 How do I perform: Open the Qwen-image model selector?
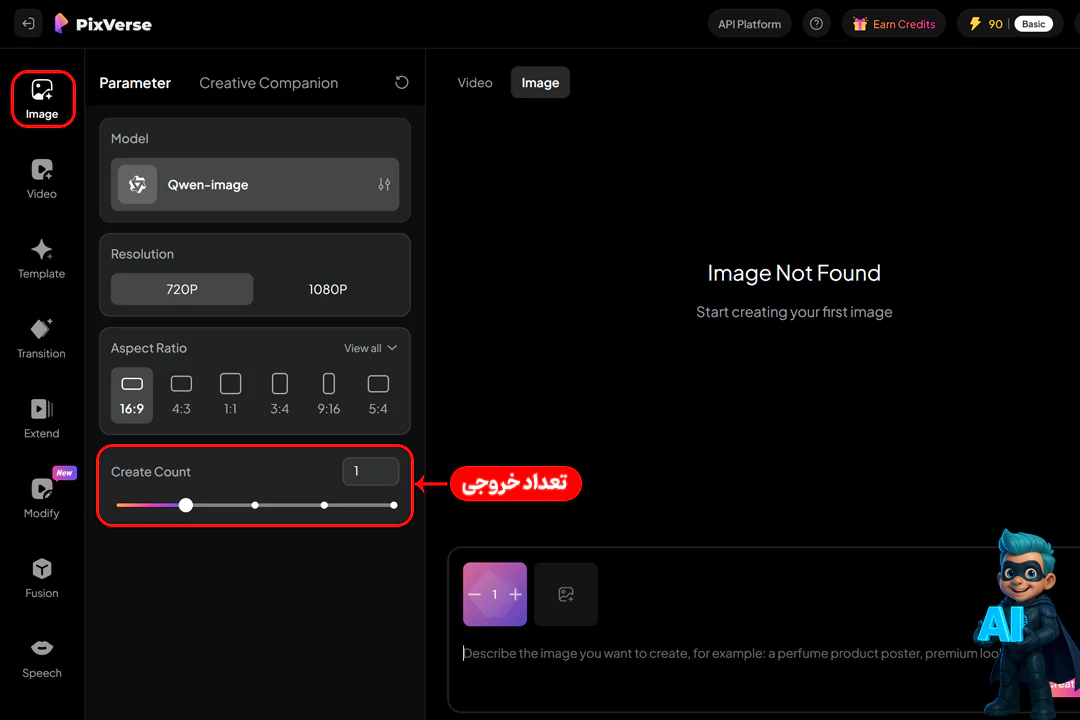point(254,185)
